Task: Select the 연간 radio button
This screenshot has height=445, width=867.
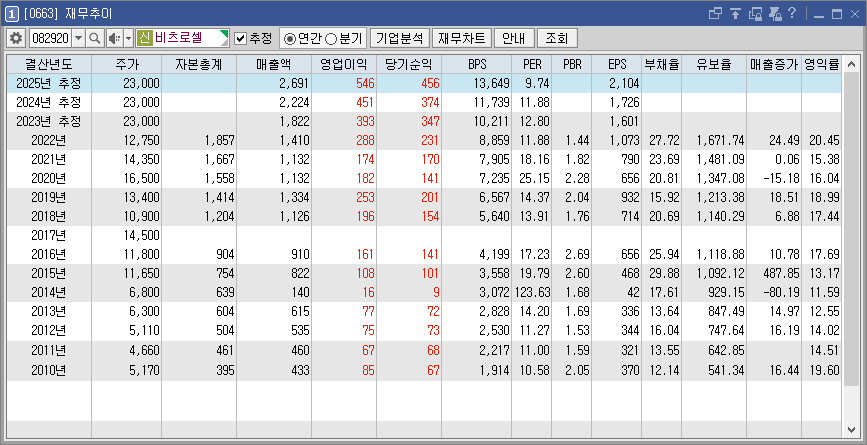Action: (289, 39)
